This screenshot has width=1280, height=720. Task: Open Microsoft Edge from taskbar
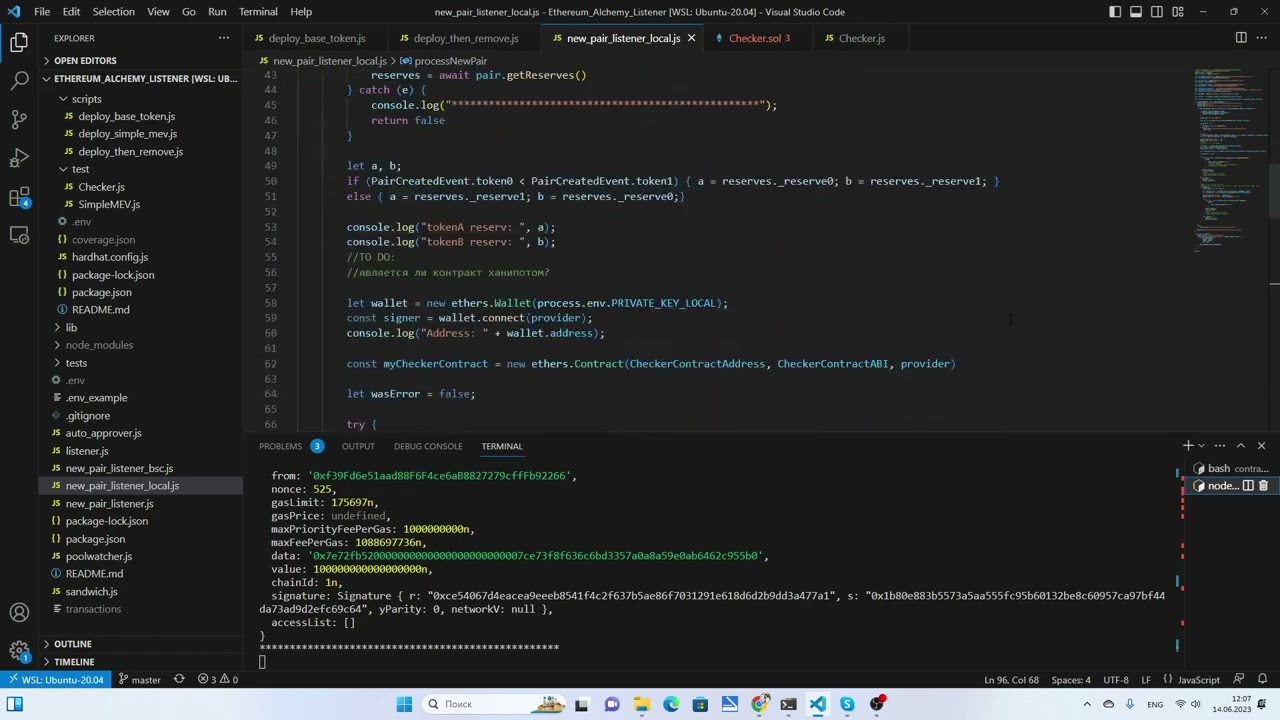(x=671, y=704)
